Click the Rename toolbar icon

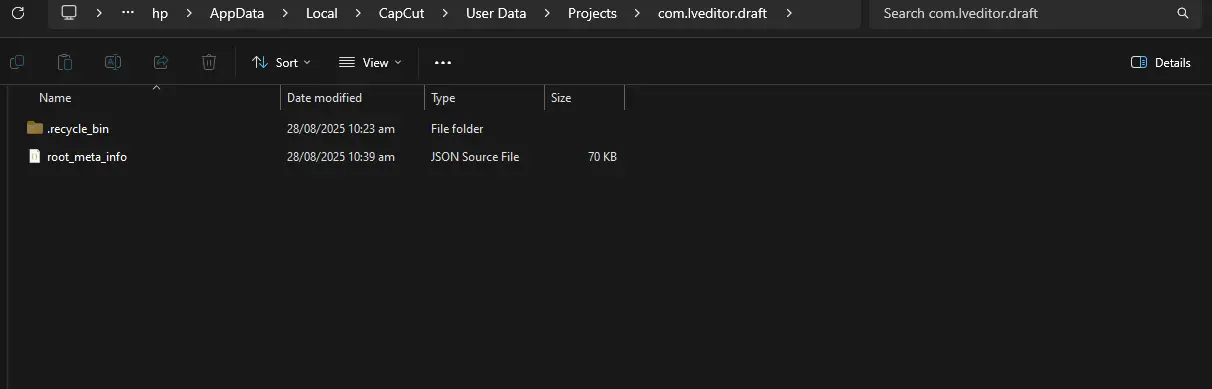pos(113,62)
